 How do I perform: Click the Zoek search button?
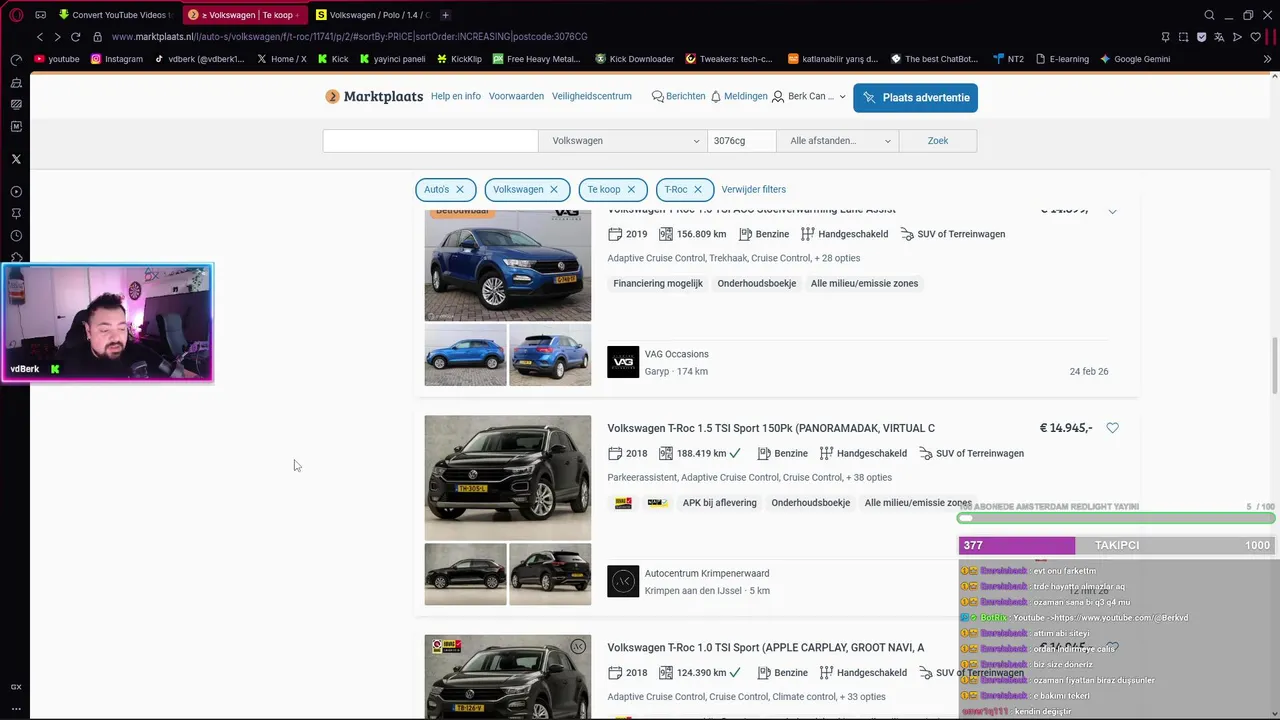pos(938,141)
